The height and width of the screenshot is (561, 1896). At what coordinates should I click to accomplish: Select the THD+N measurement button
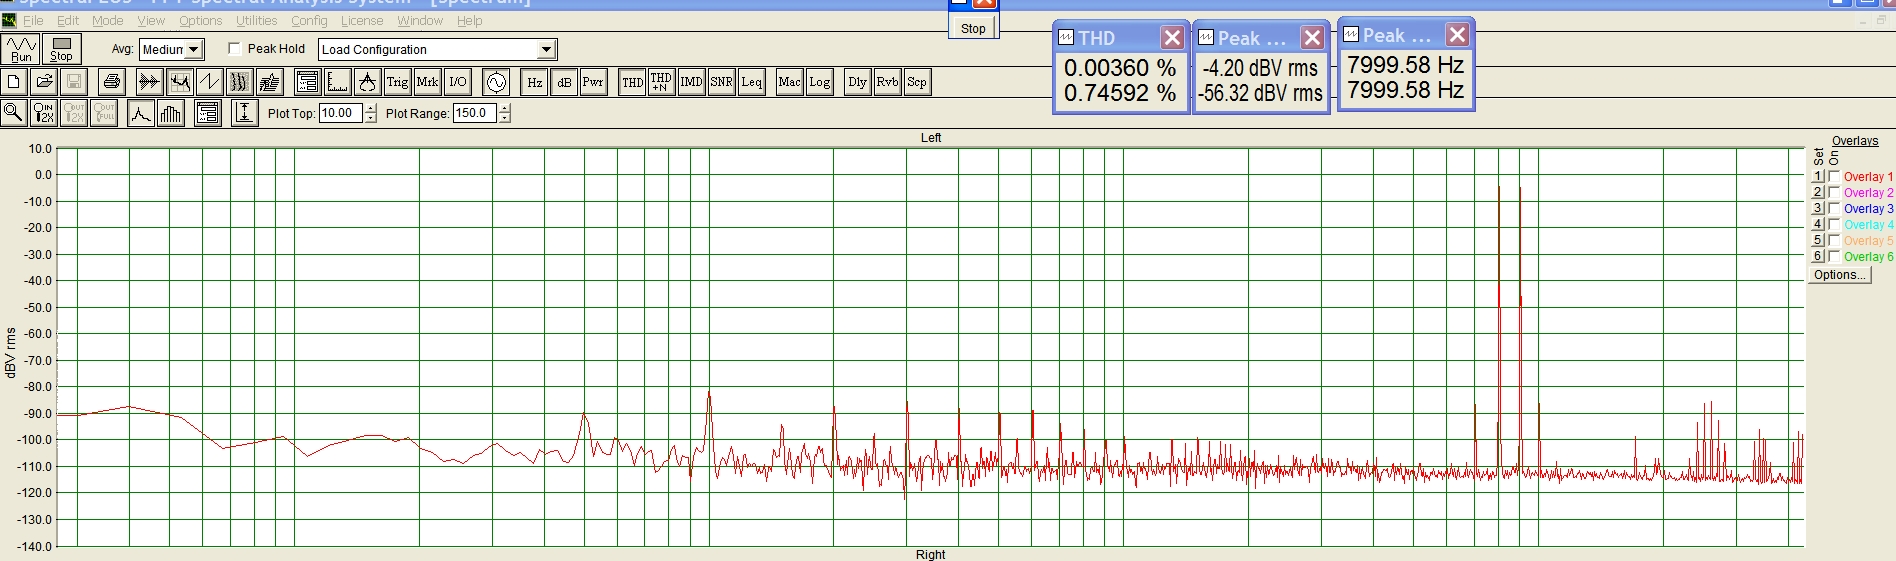pyautogui.click(x=661, y=82)
